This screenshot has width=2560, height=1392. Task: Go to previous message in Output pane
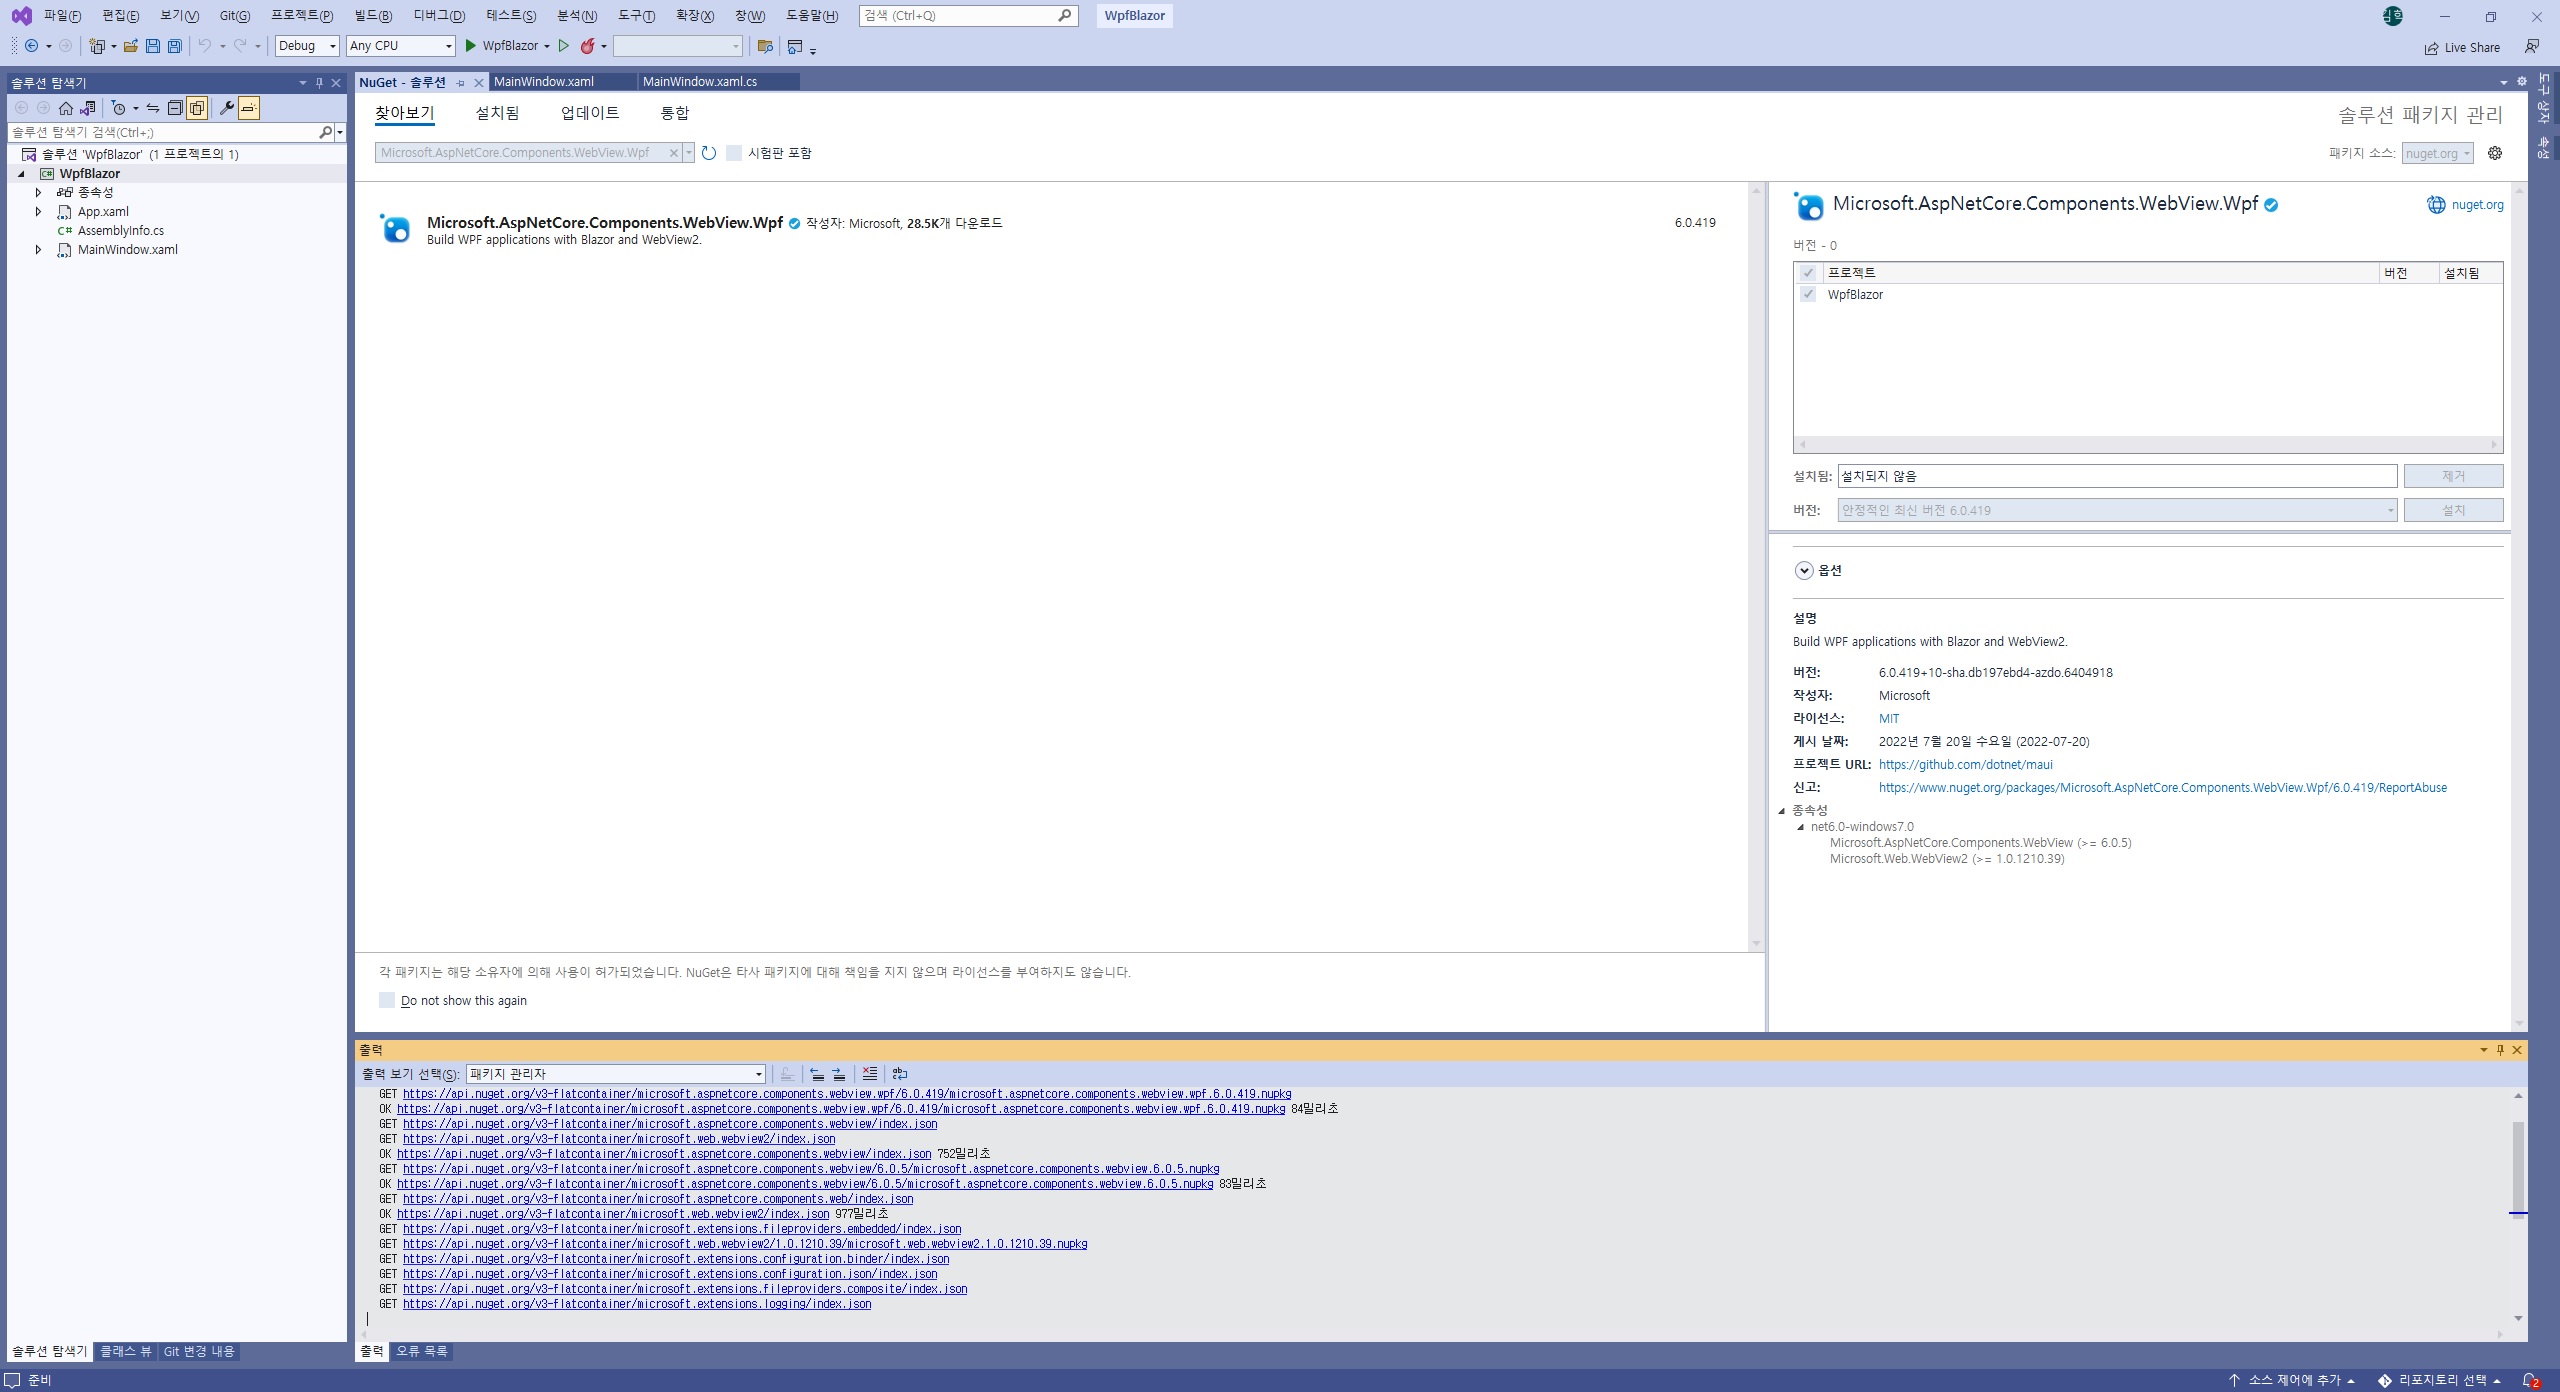click(x=817, y=1074)
